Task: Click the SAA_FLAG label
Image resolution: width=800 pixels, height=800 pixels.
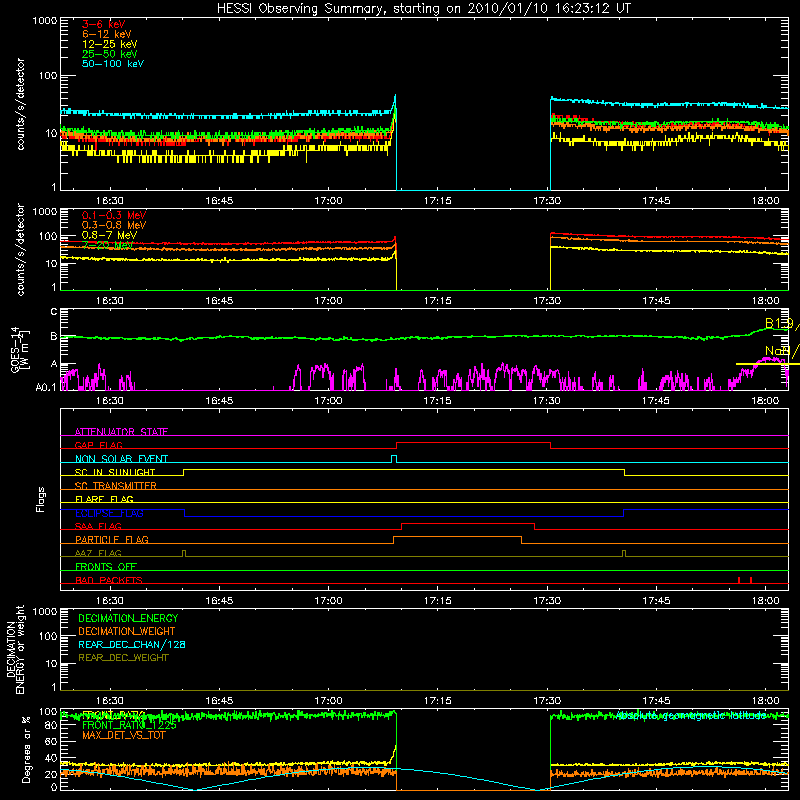Action: 98,526
